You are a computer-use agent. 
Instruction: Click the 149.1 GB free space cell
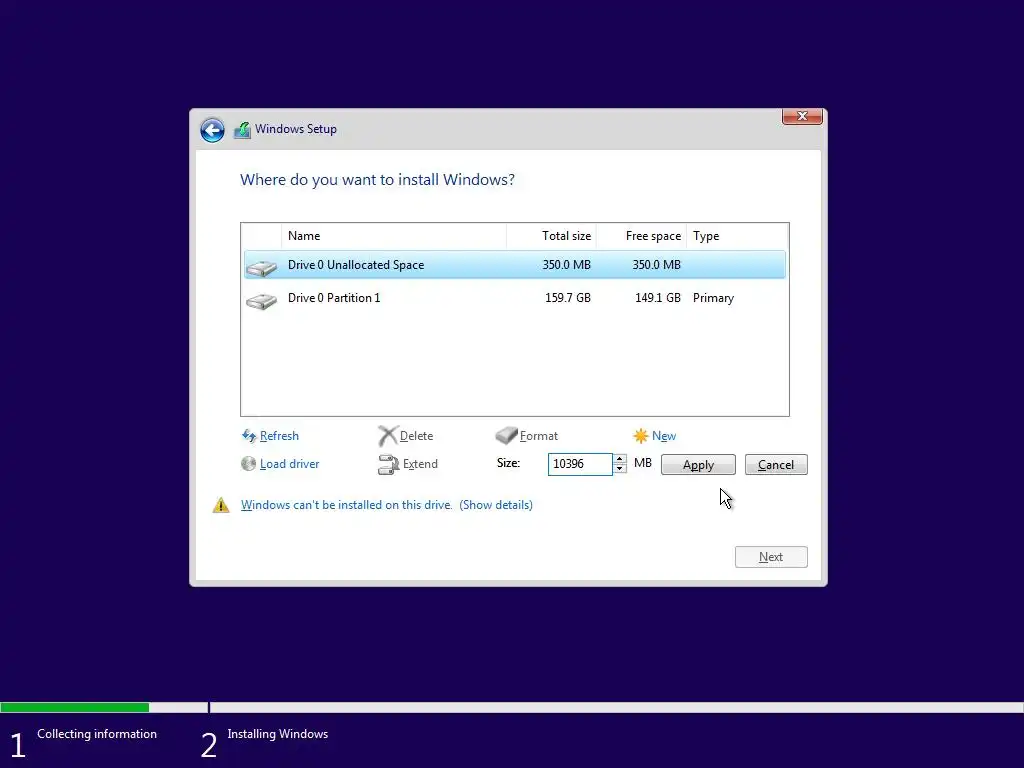tap(658, 298)
